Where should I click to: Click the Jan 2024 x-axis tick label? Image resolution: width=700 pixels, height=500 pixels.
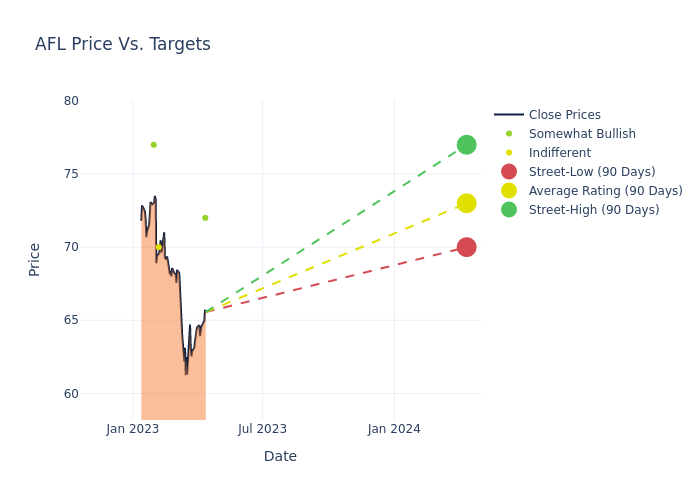[394, 429]
